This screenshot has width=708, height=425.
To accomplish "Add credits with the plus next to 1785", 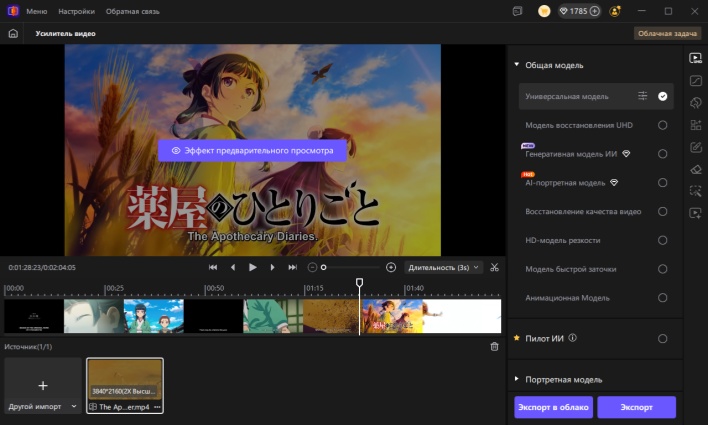I will point(595,11).
